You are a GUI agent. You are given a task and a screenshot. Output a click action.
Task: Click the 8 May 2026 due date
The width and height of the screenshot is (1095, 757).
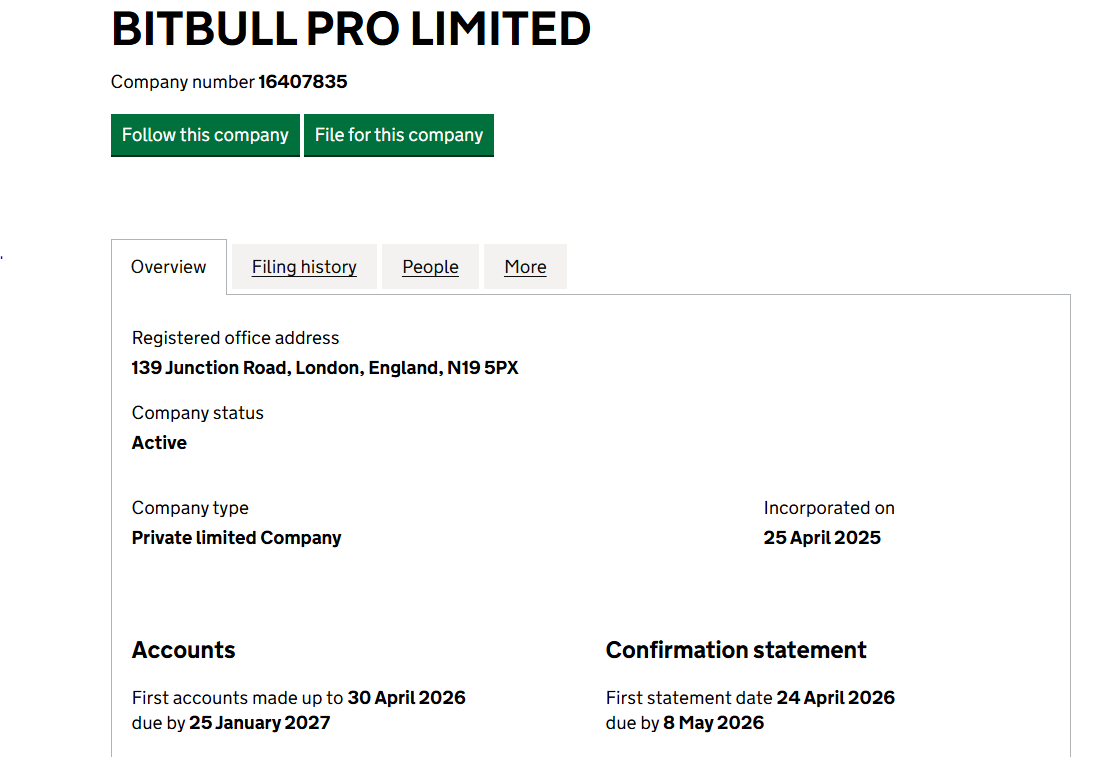(x=713, y=723)
